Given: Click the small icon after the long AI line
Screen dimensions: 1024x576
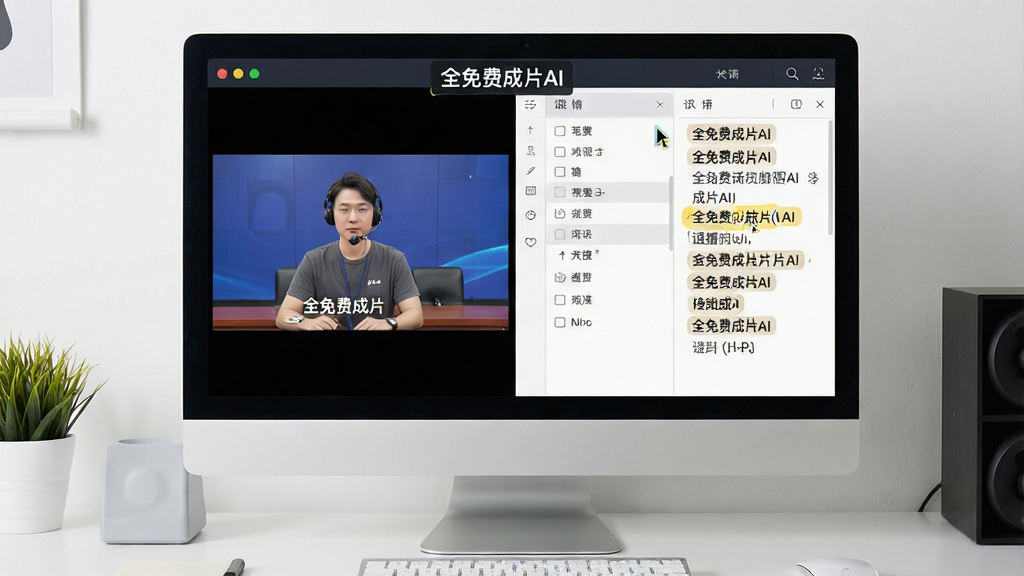Looking at the screenshot, I should (x=812, y=178).
